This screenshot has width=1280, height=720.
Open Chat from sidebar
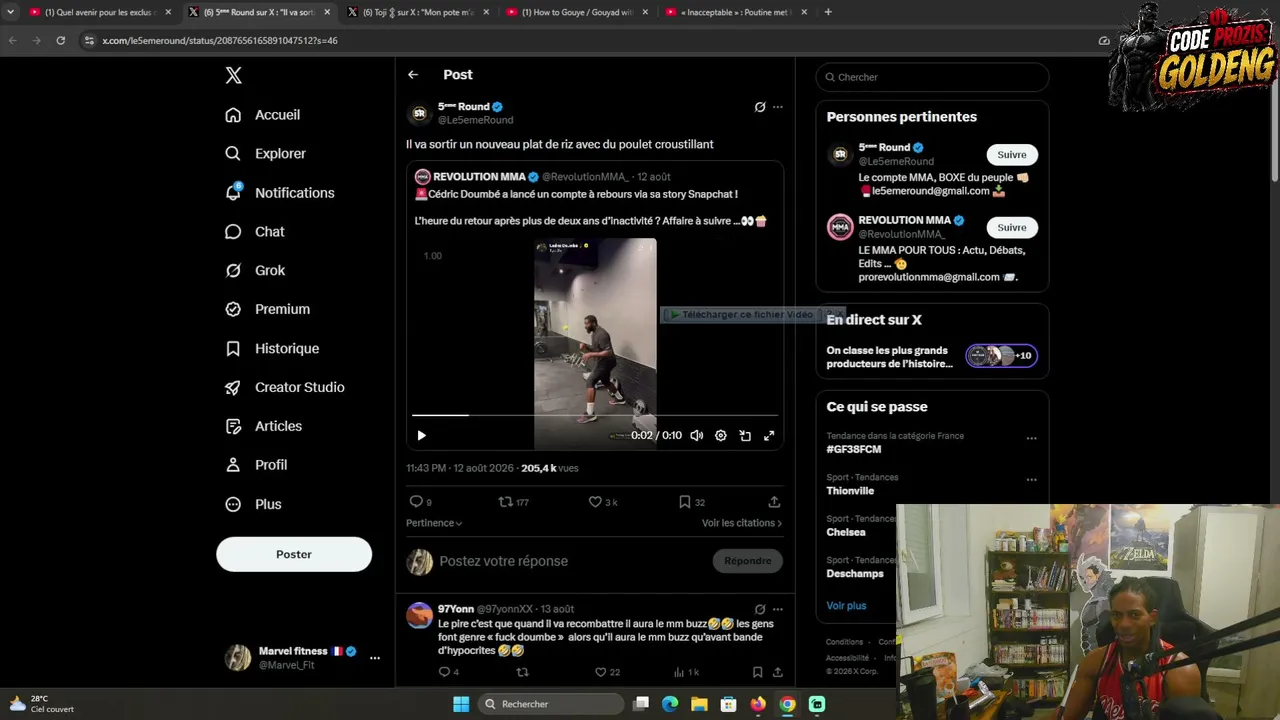click(x=254, y=232)
